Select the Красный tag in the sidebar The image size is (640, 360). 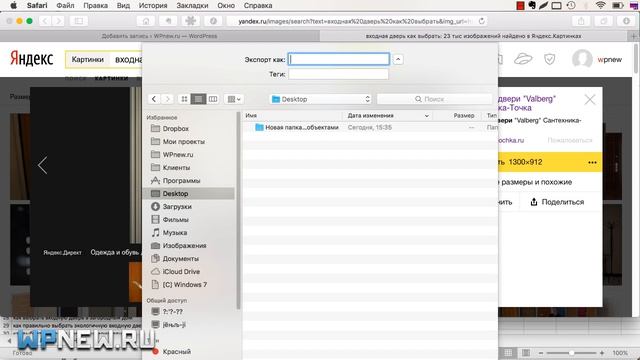(189, 351)
